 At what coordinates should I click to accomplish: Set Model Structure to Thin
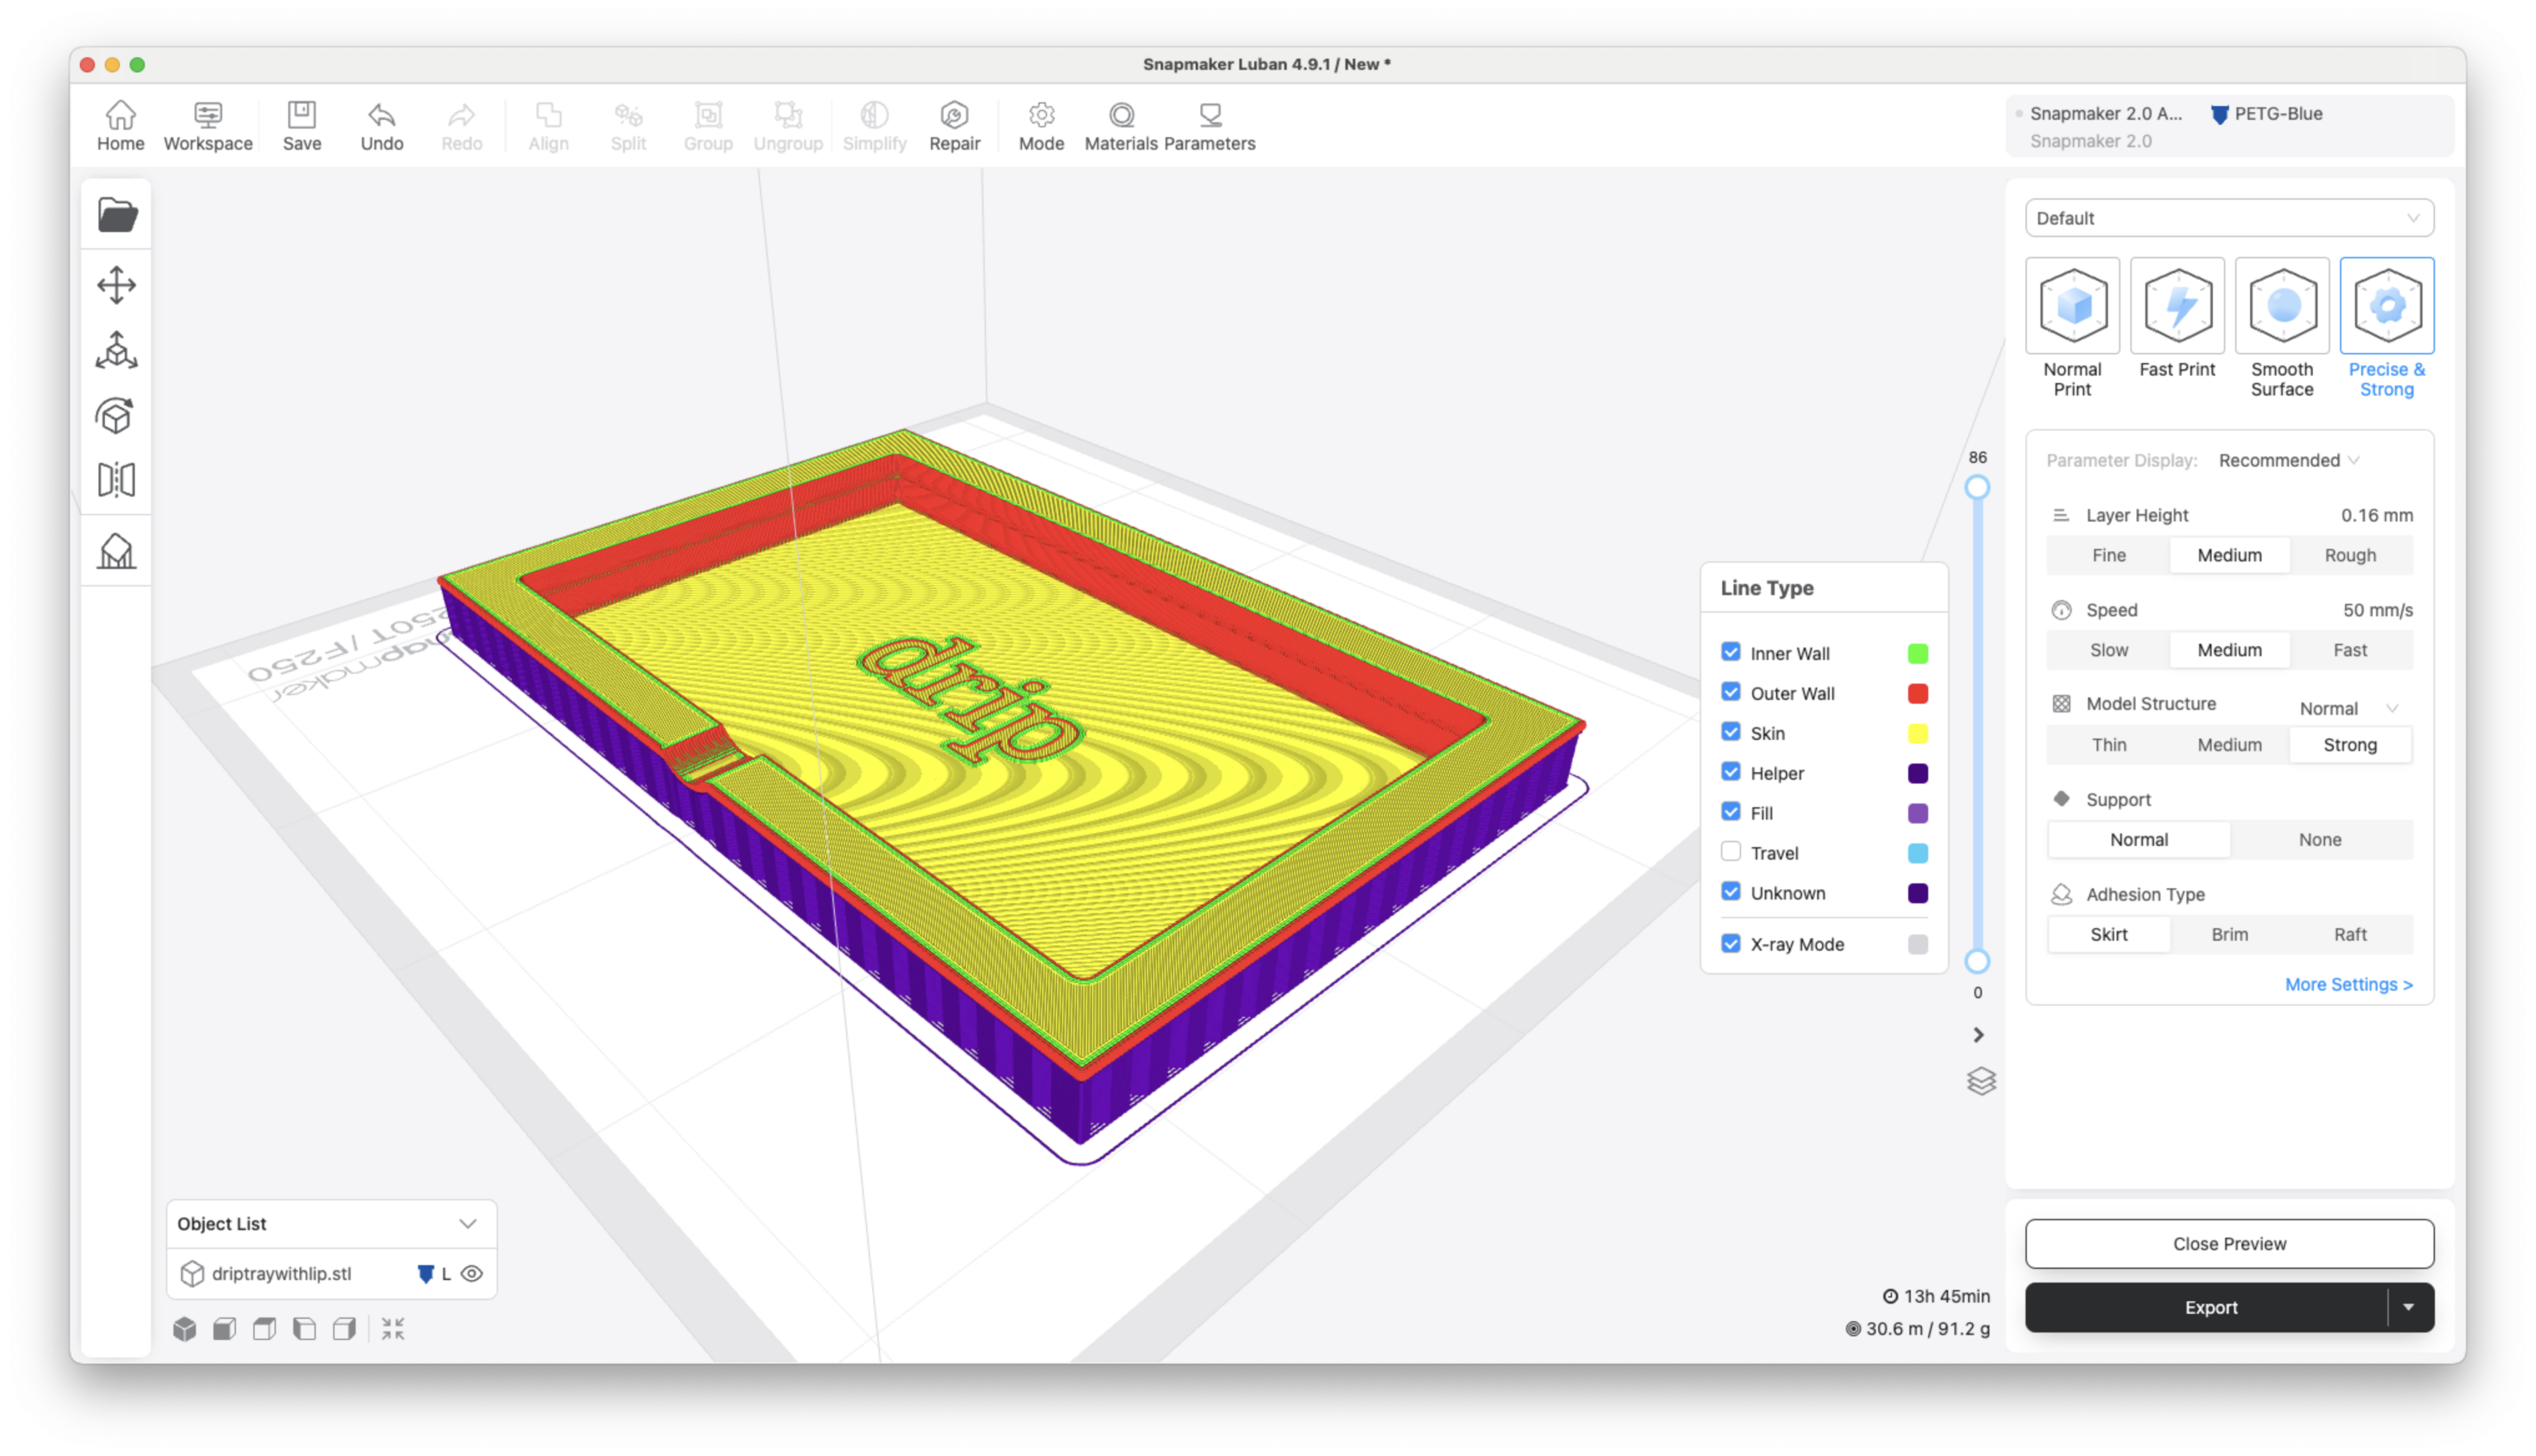tap(2109, 745)
